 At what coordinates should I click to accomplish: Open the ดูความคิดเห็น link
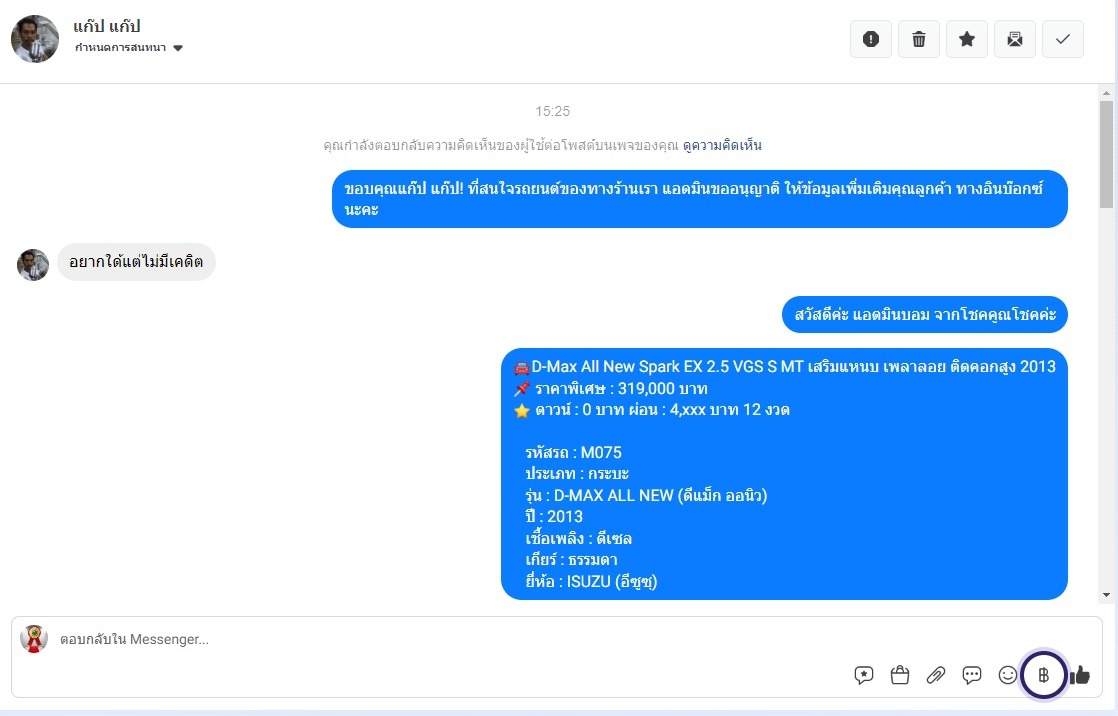click(722, 145)
